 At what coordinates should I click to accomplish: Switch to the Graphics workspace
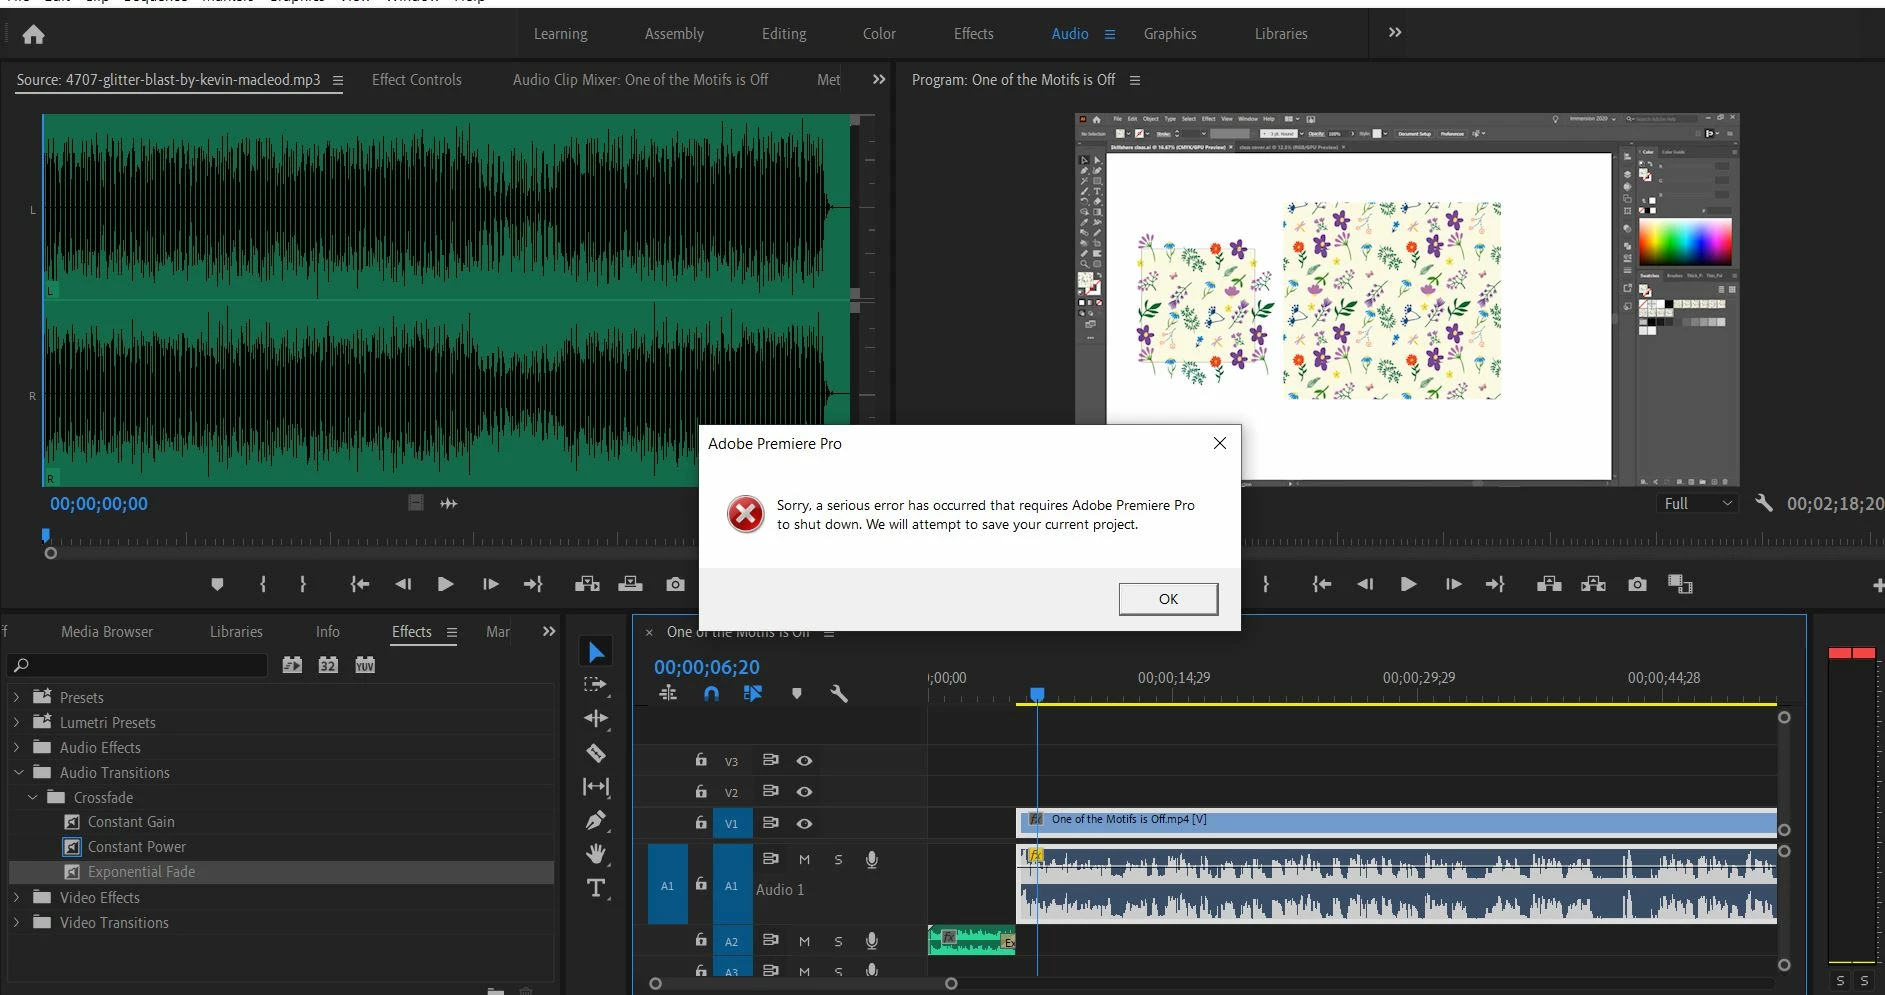[1170, 34]
